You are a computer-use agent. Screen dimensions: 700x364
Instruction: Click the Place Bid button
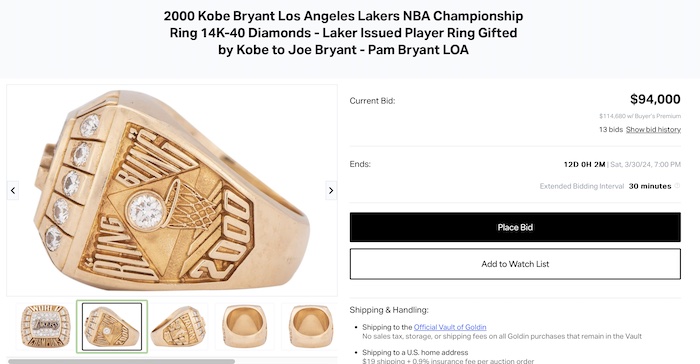(515, 227)
